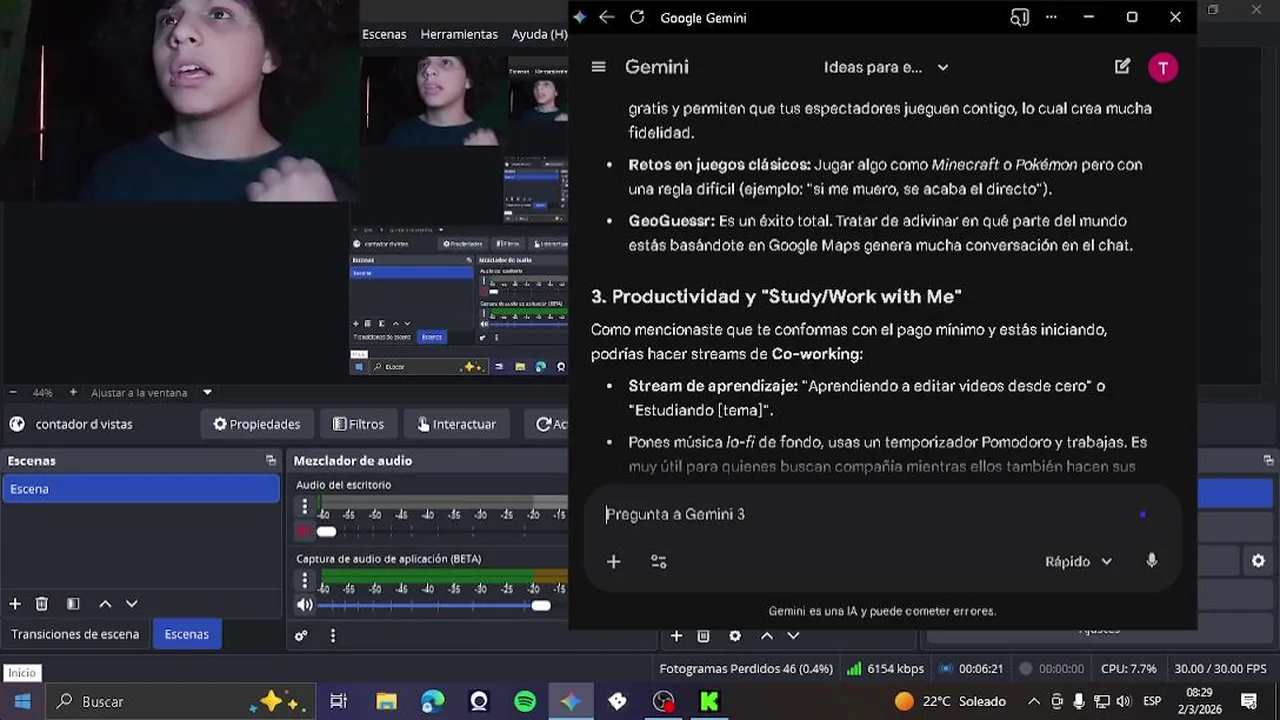Switch to the Escenas tab at bottom
This screenshot has height=720, width=1280.
187,634
